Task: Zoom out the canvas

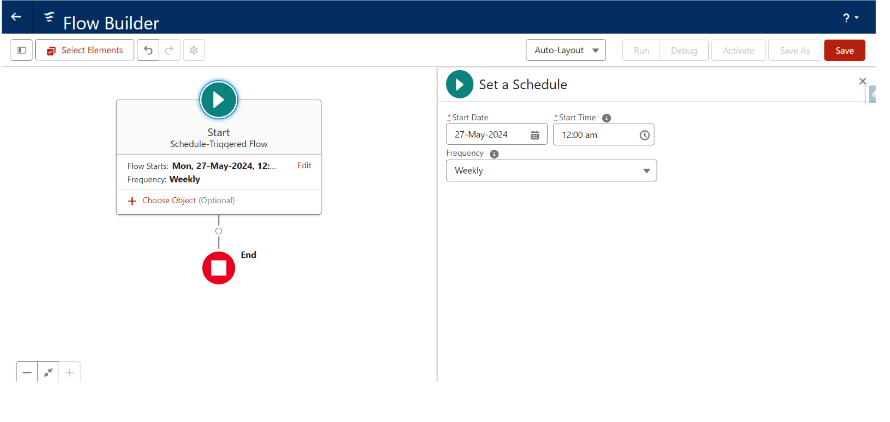Action: point(27,373)
